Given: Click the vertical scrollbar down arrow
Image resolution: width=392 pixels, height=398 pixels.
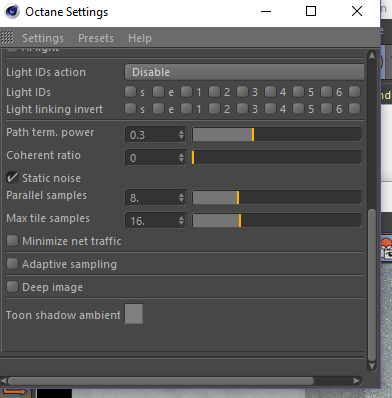Looking at the screenshot, I should [372, 366].
